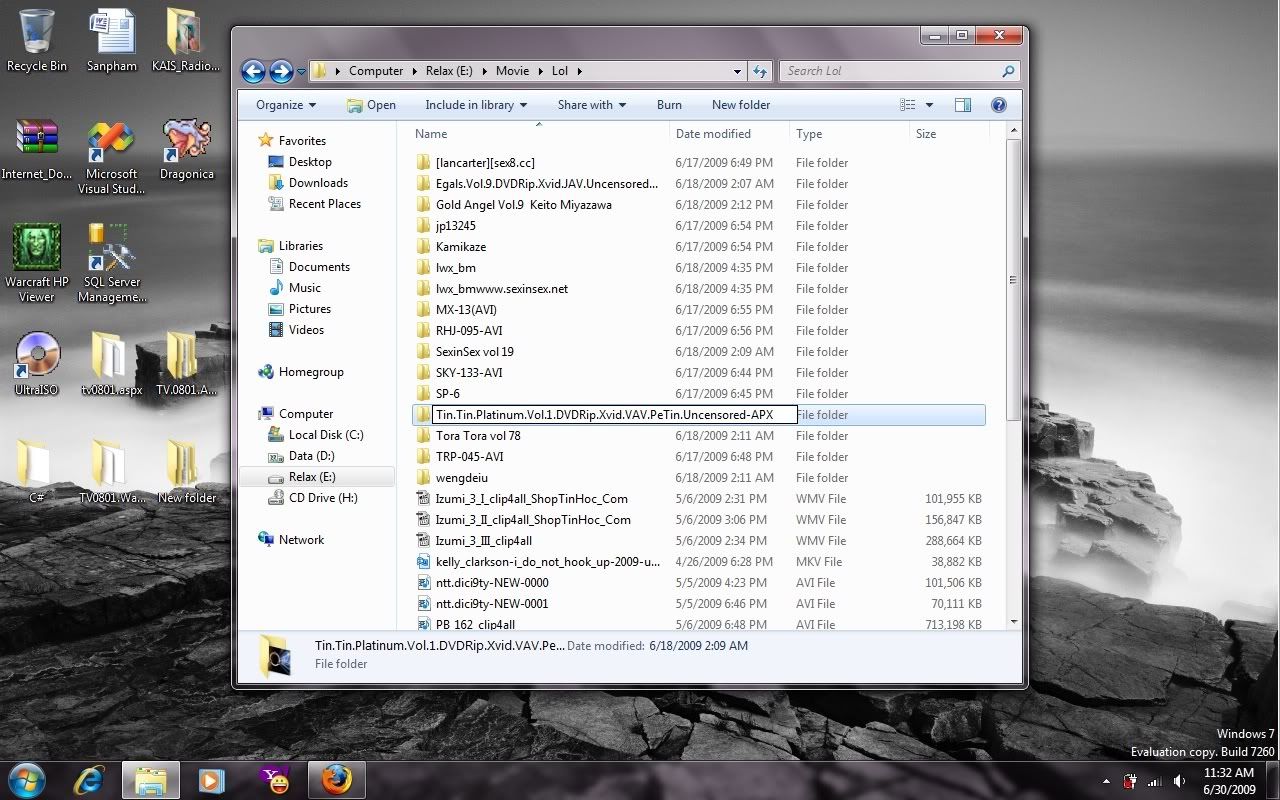Select the Kamikaze folder
This screenshot has height=800, width=1280.
[461, 247]
